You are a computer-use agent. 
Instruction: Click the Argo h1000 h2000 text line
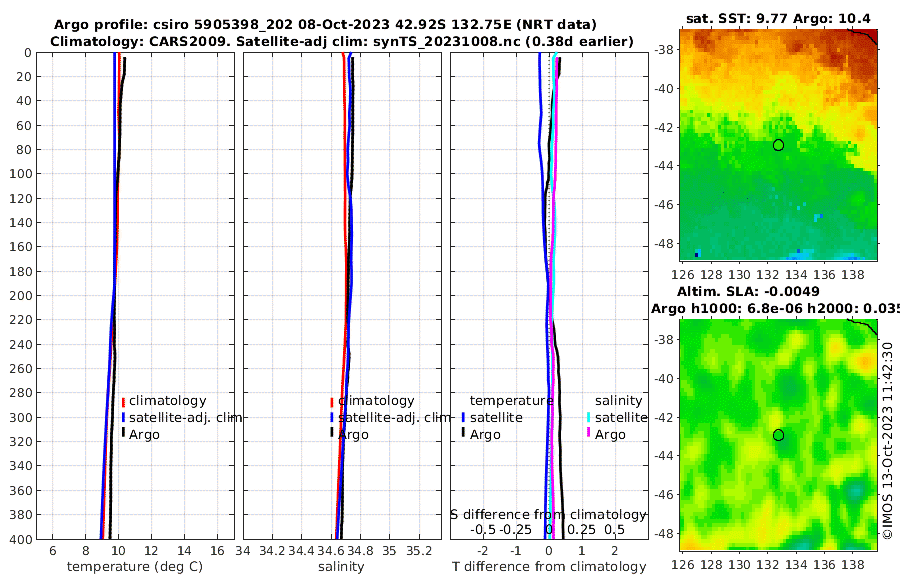(775, 308)
